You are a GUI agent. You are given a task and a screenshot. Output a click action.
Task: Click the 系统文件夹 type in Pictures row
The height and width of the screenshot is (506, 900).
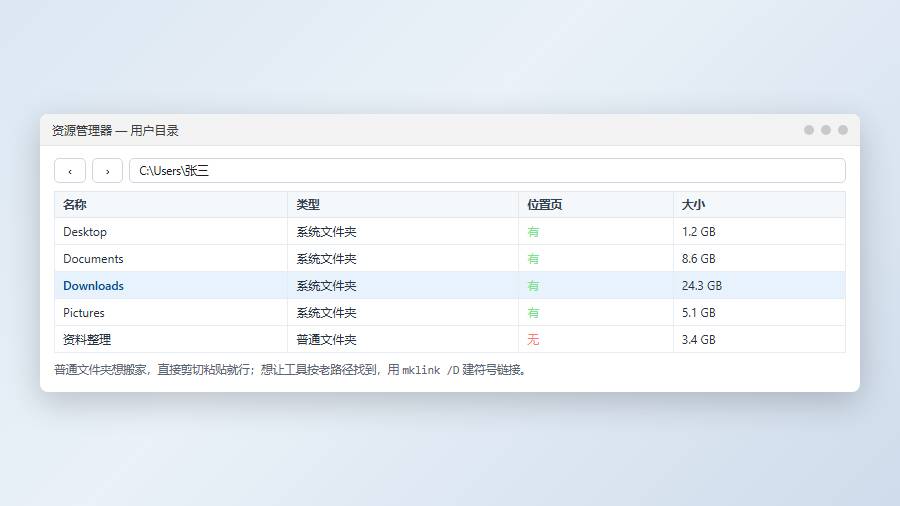(x=327, y=313)
